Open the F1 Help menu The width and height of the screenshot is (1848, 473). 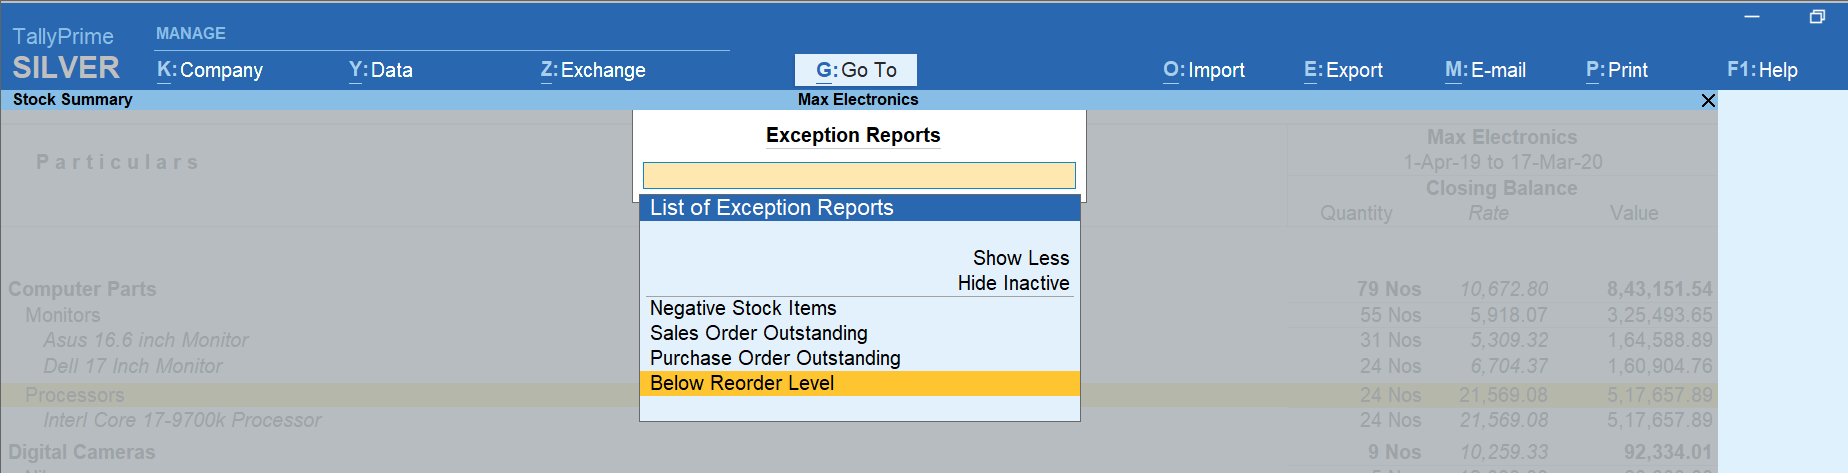click(x=1761, y=70)
